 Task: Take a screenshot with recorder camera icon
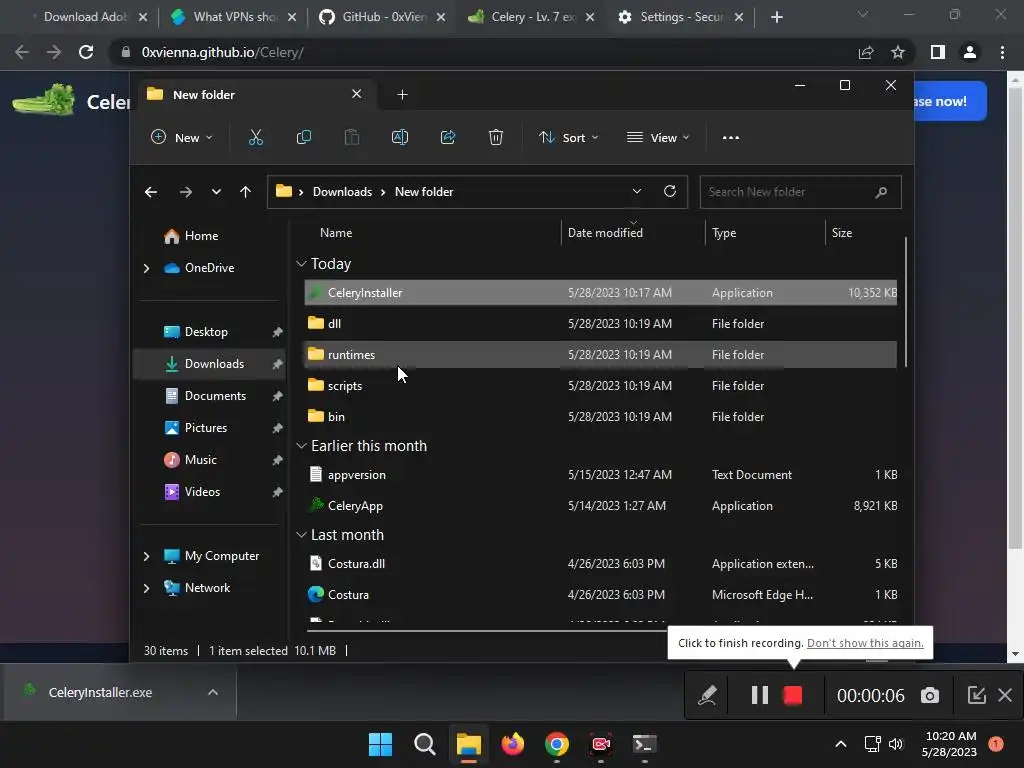(930, 696)
